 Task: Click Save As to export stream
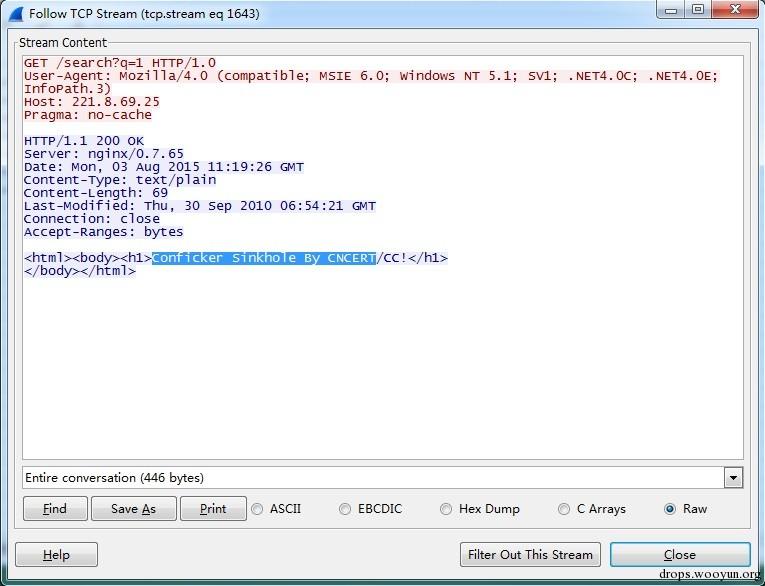pos(133,509)
